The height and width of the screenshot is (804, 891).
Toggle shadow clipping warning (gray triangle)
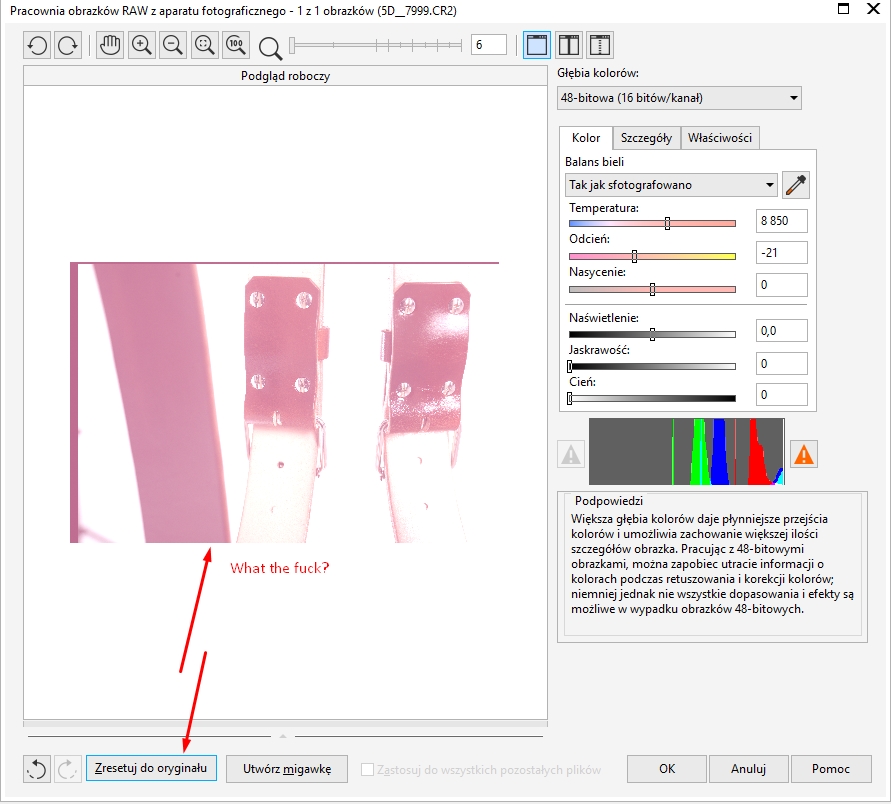click(x=571, y=454)
